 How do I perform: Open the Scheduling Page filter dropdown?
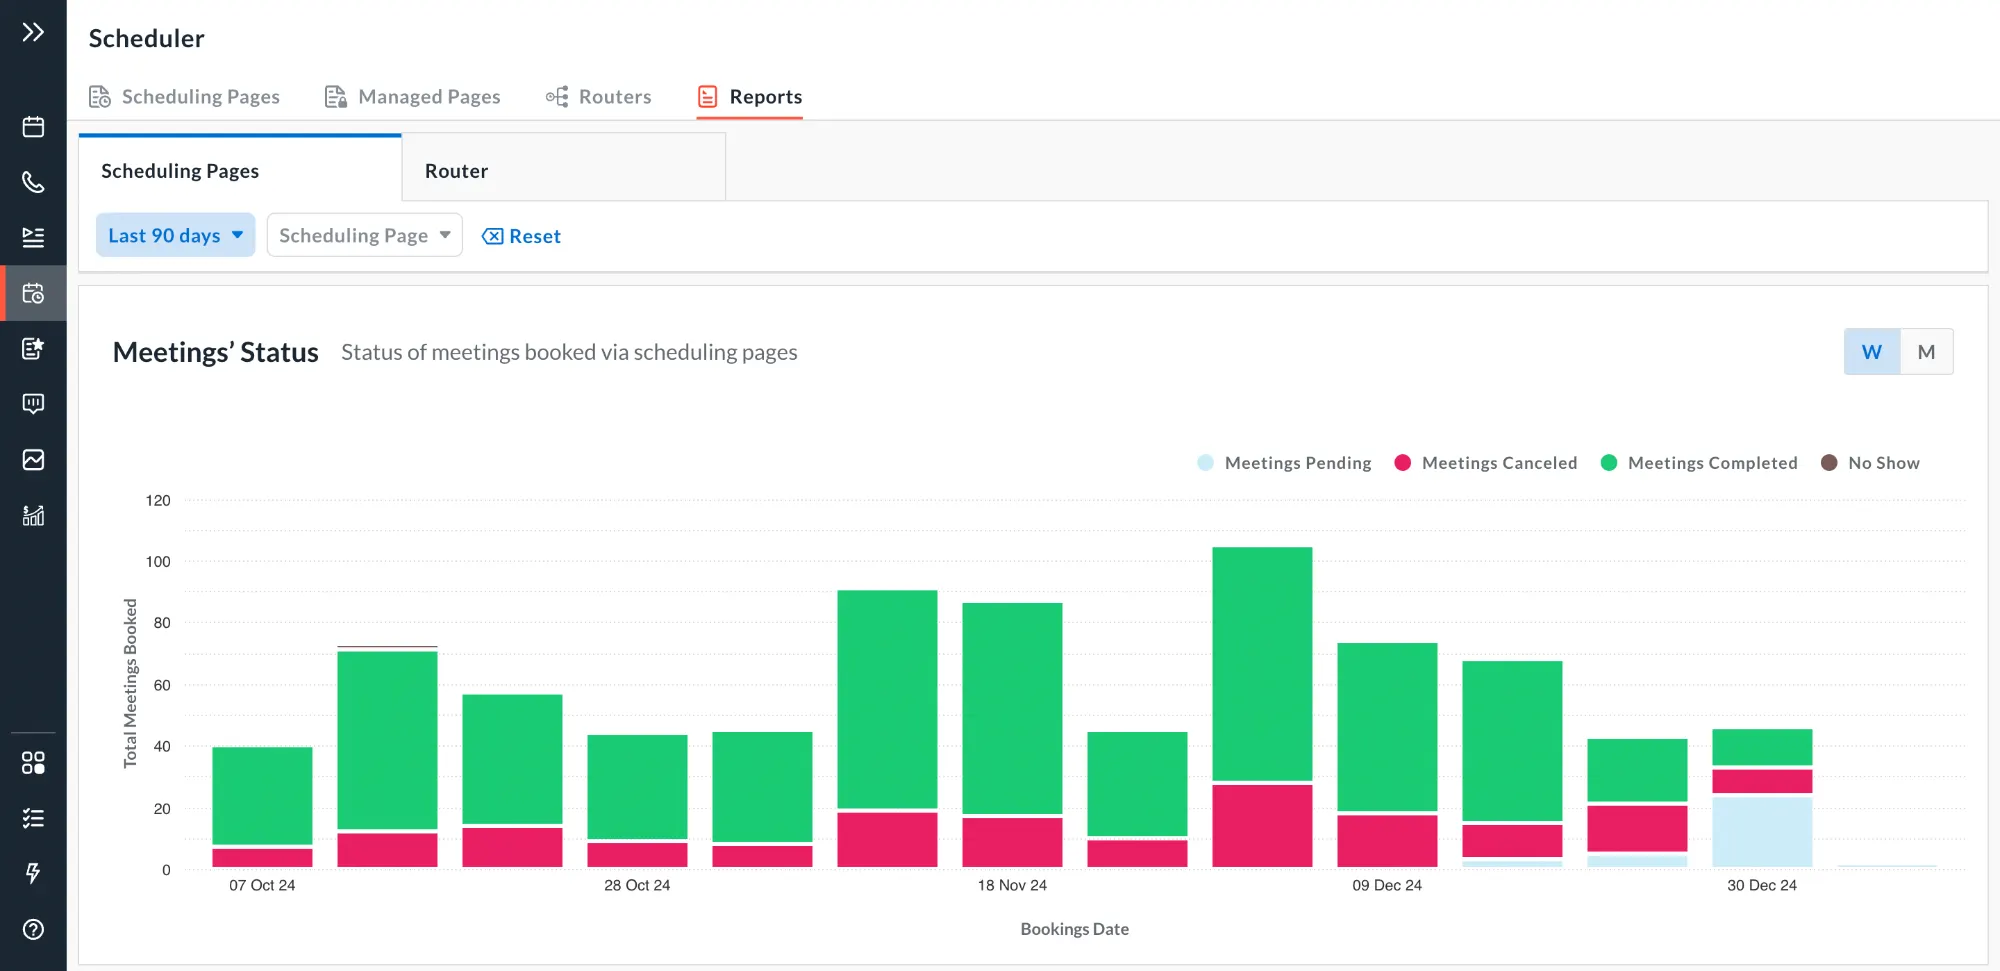tap(365, 235)
